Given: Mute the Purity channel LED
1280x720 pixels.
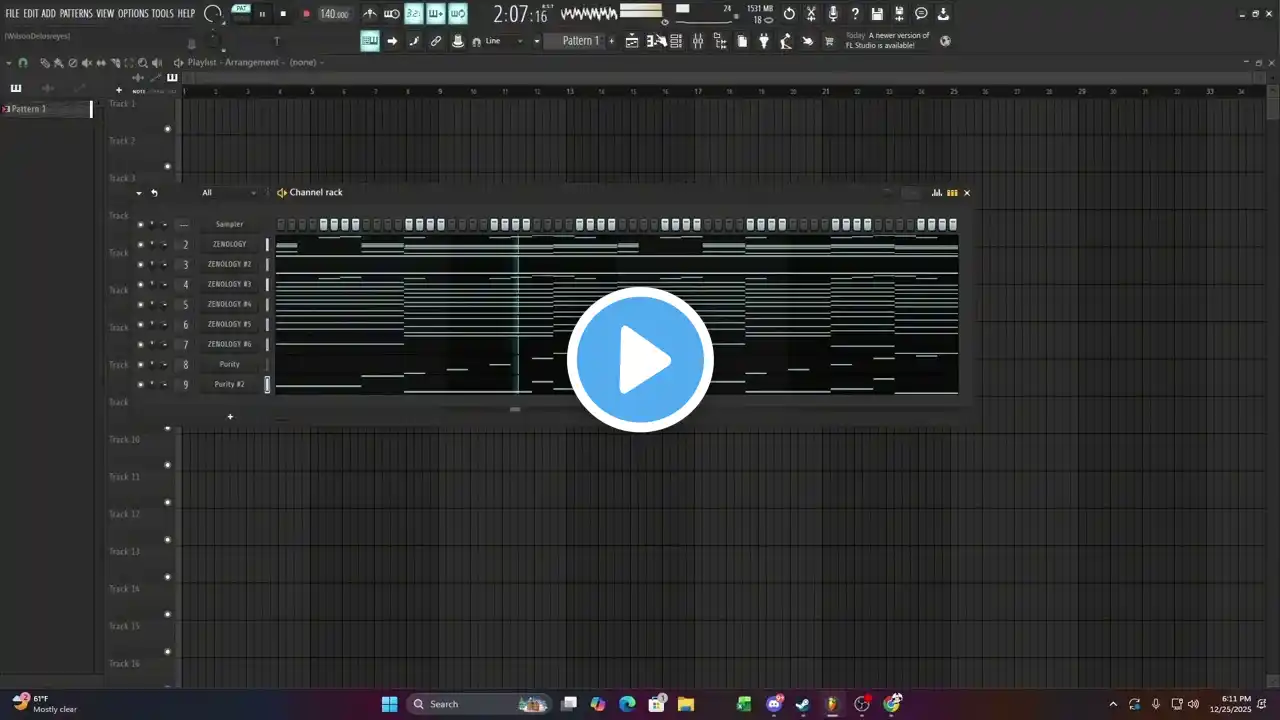Looking at the screenshot, I should [x=140, y=364].
